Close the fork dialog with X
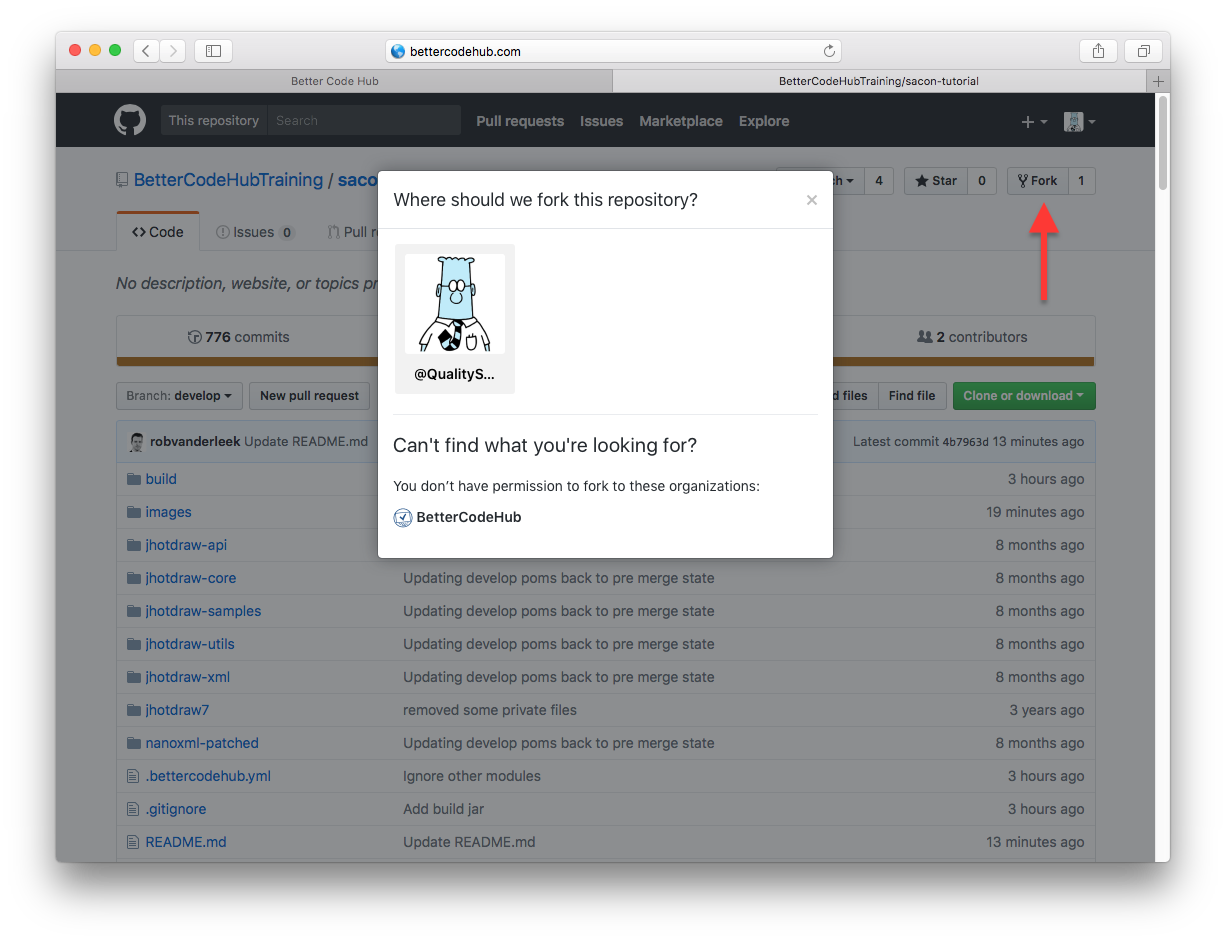Viewport: 1226px width, 942px height. [811, 200]
